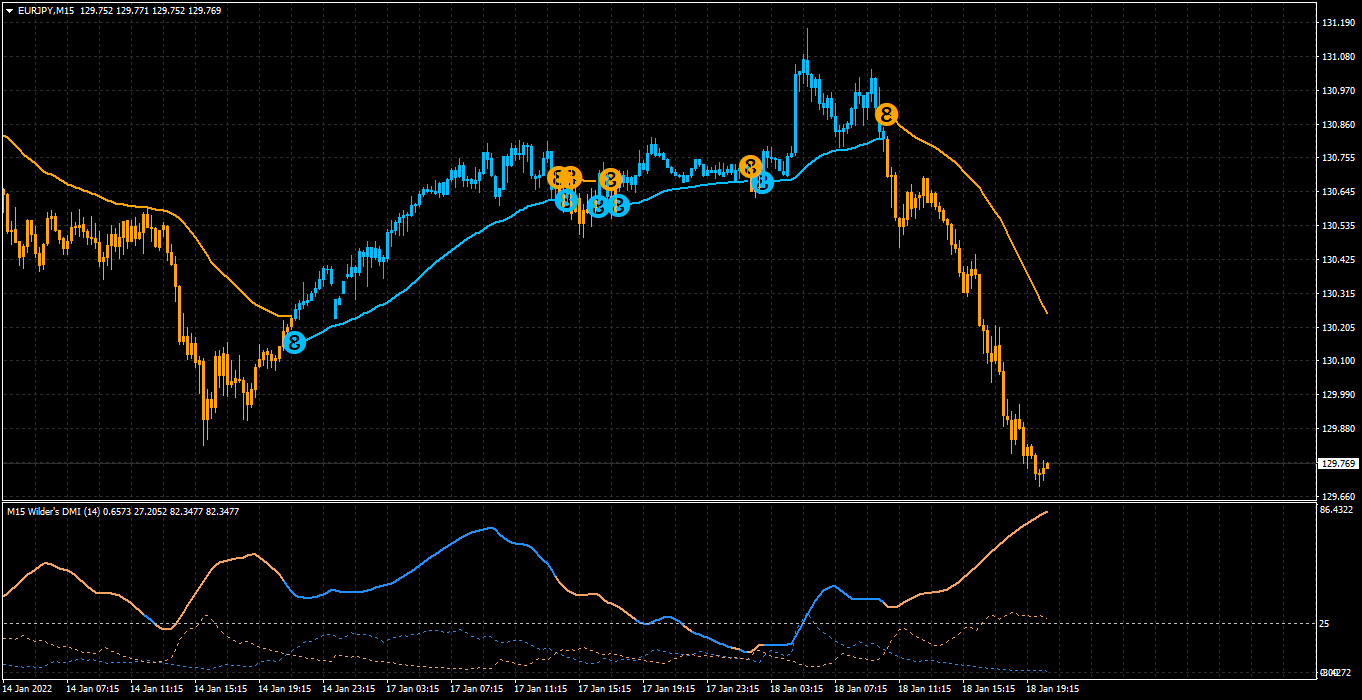The height and width of the screenshot is (700, 1362).
Task: Click the 18 Jan 03:15 time label
Action: 797,689
